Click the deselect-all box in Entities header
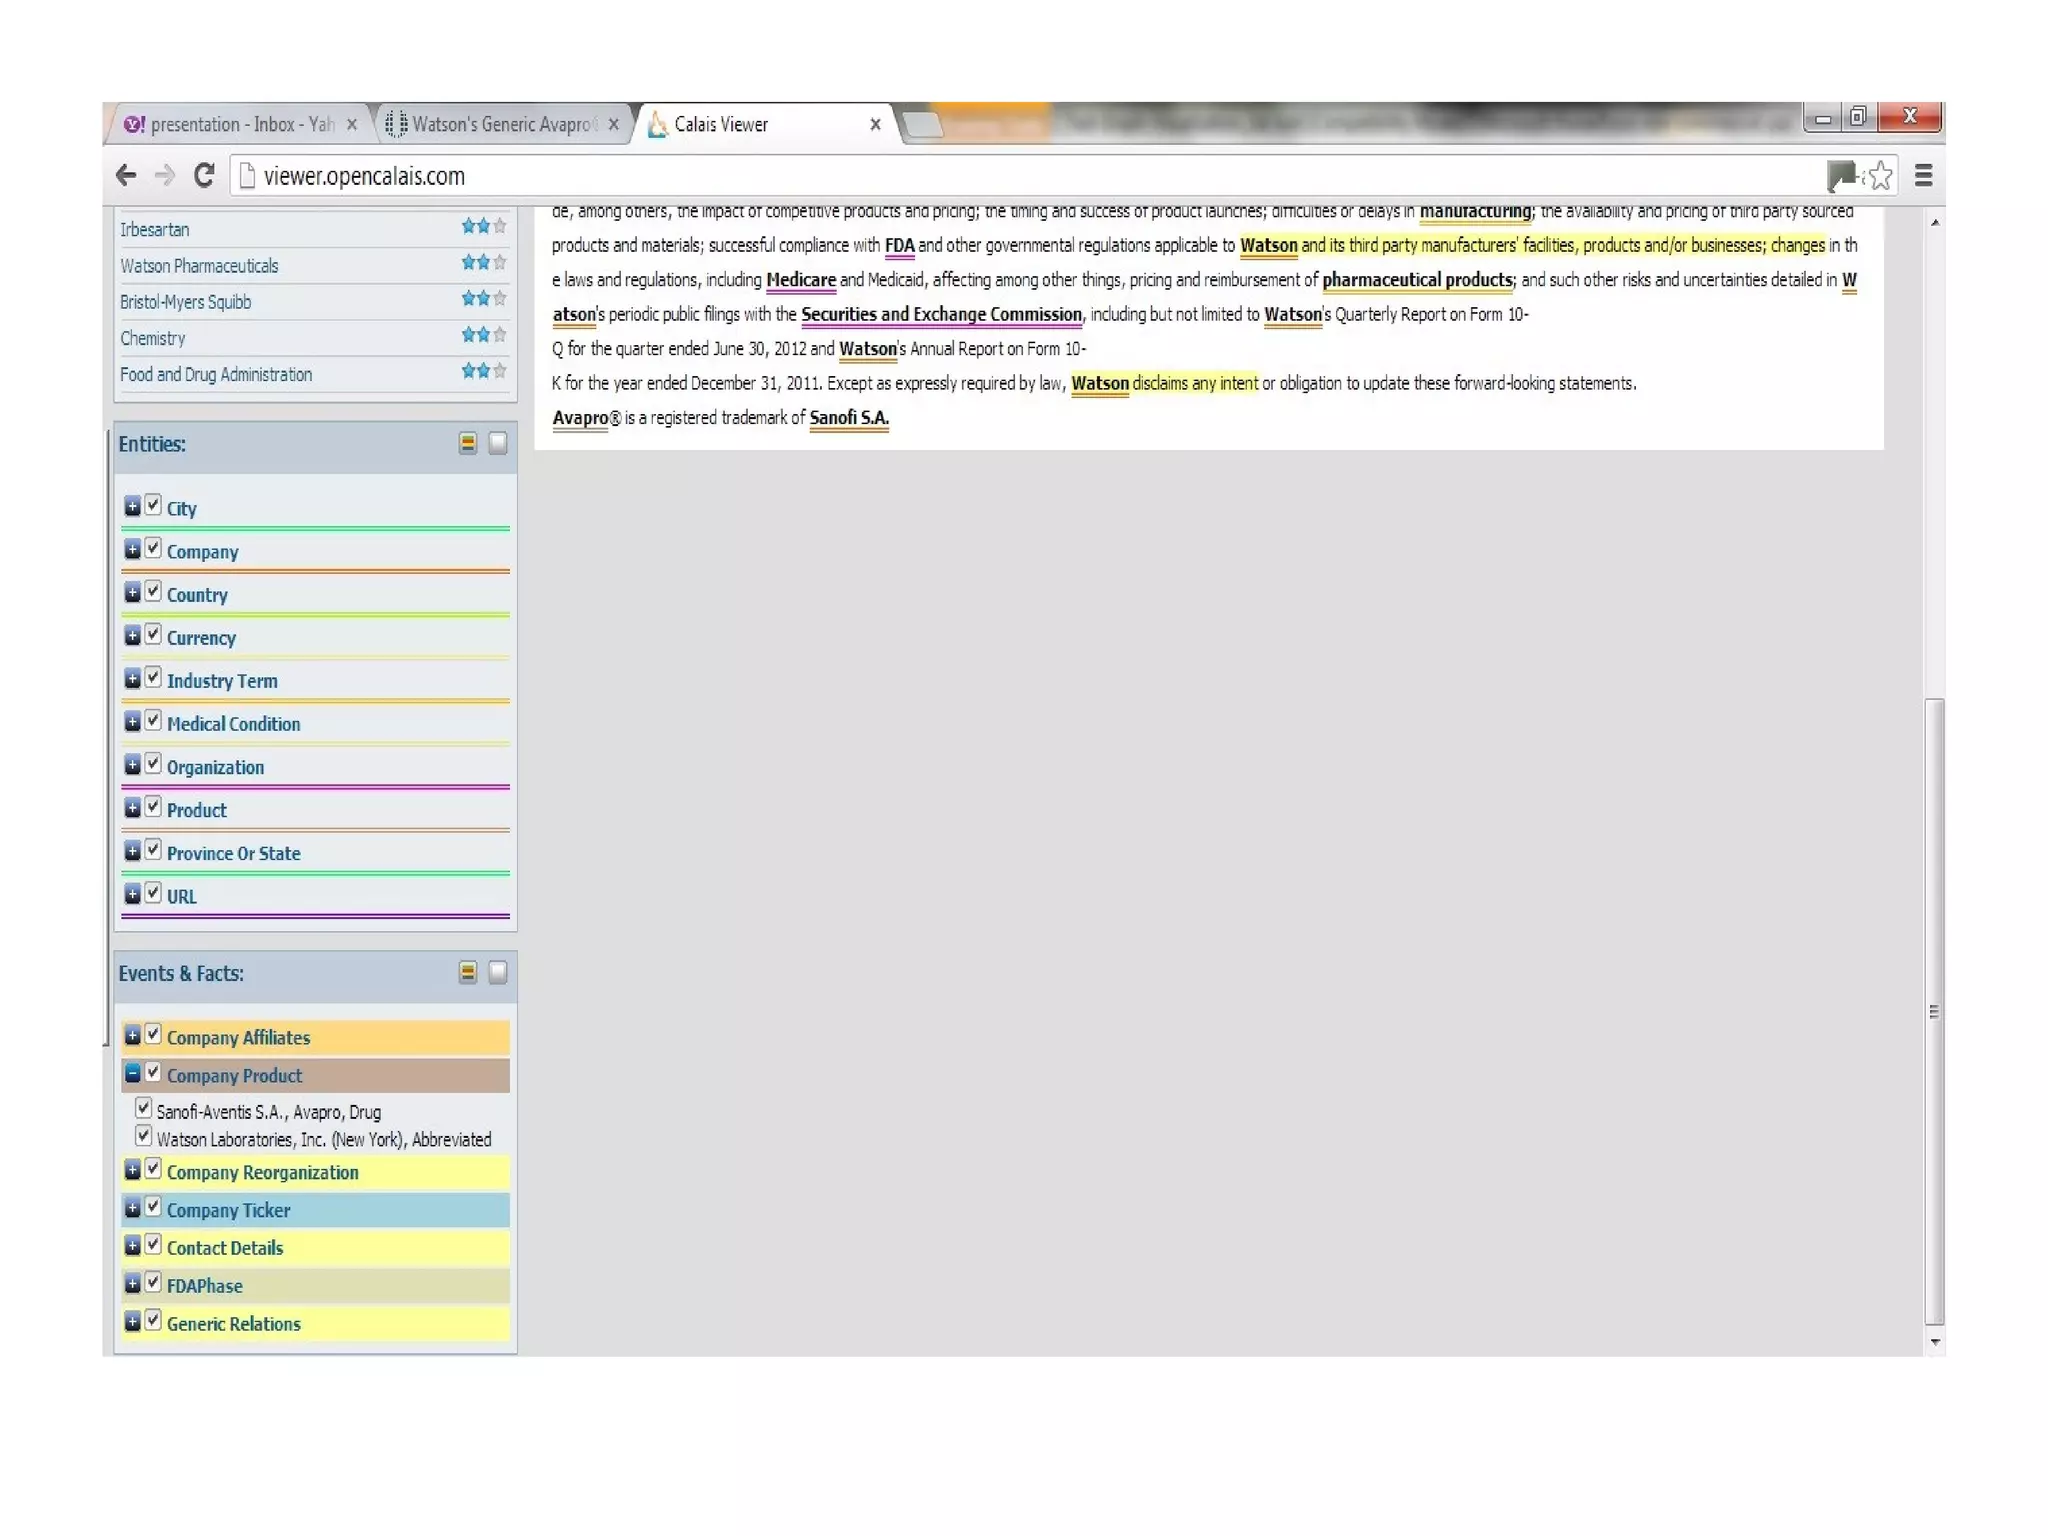Screen dimensions: 2048x1536 (497, 443)
